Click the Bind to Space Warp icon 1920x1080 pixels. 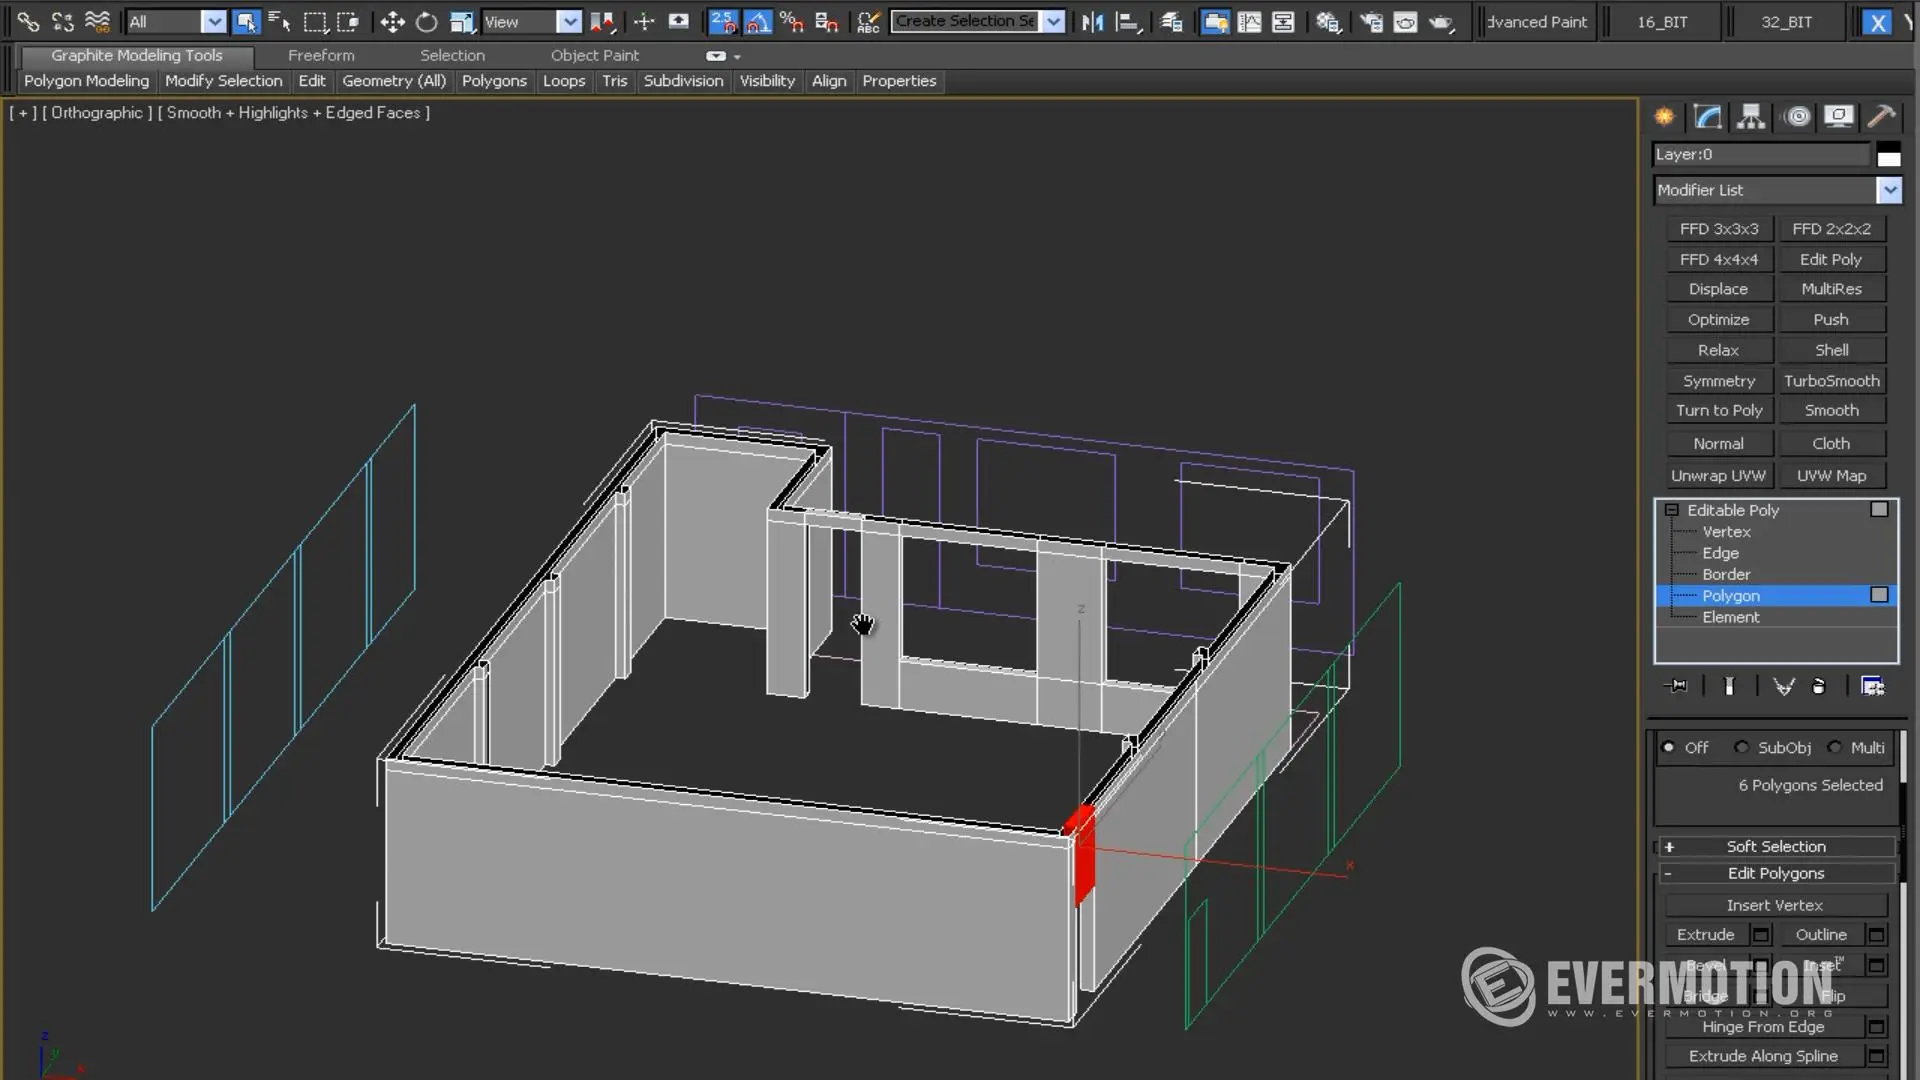(97, 21)
